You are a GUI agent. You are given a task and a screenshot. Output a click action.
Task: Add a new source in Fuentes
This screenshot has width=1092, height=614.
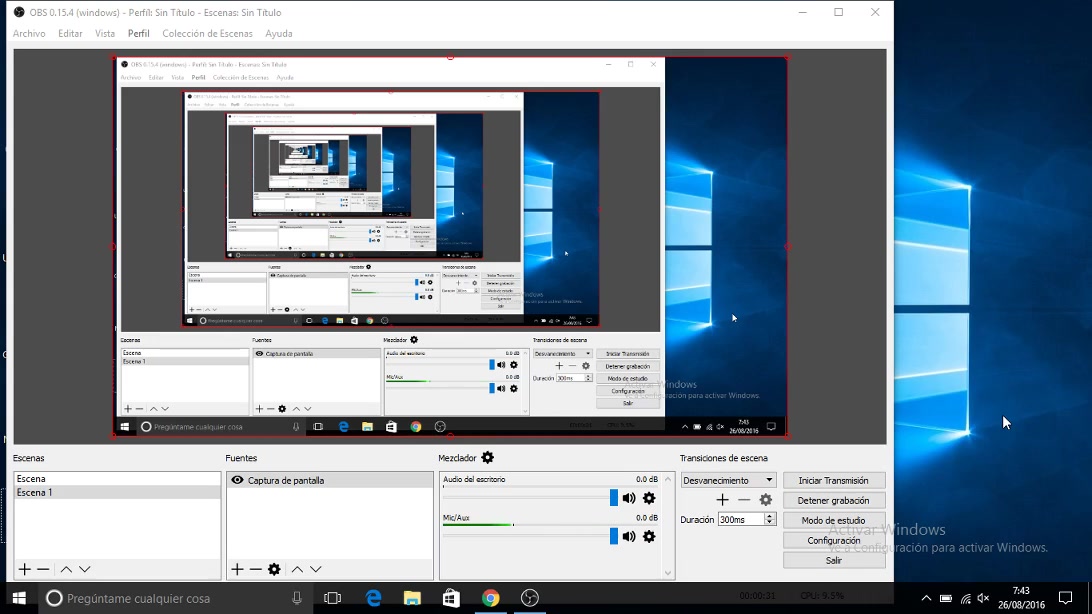pyautogui.click(x=237, y=569)
